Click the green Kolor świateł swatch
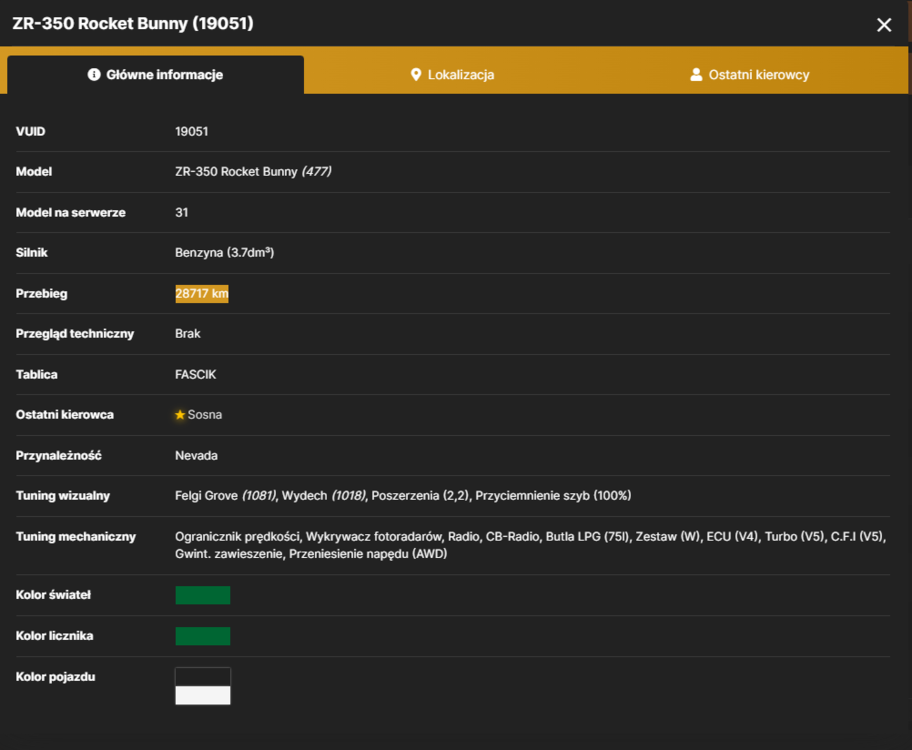This screenshot has height=750, width=912. tap(202, 595)
